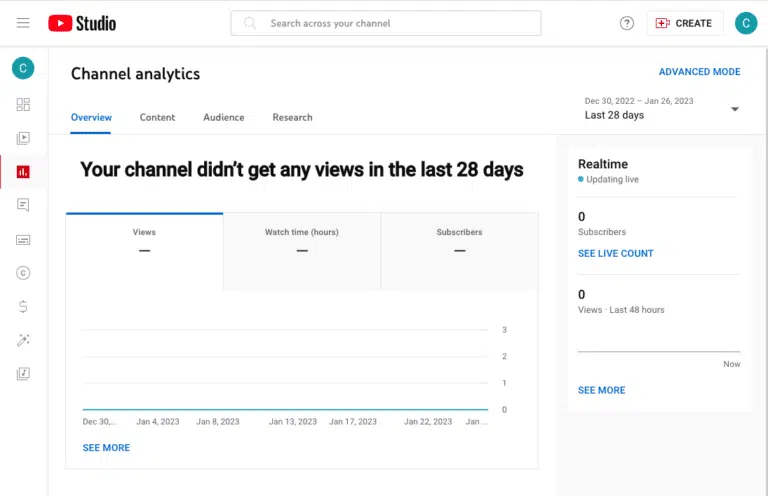
Task: Open the account avatar in the header
Action: (x=745, y=23)
